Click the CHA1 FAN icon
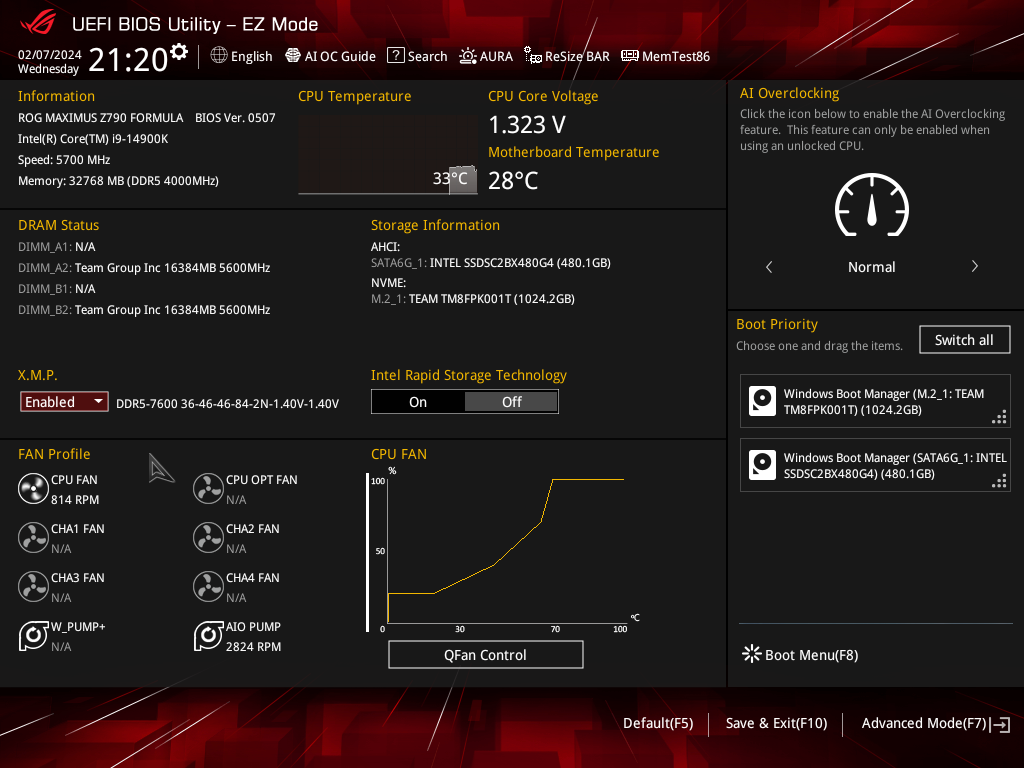Viewport: 1024px width, 768px height. point(33,538)
